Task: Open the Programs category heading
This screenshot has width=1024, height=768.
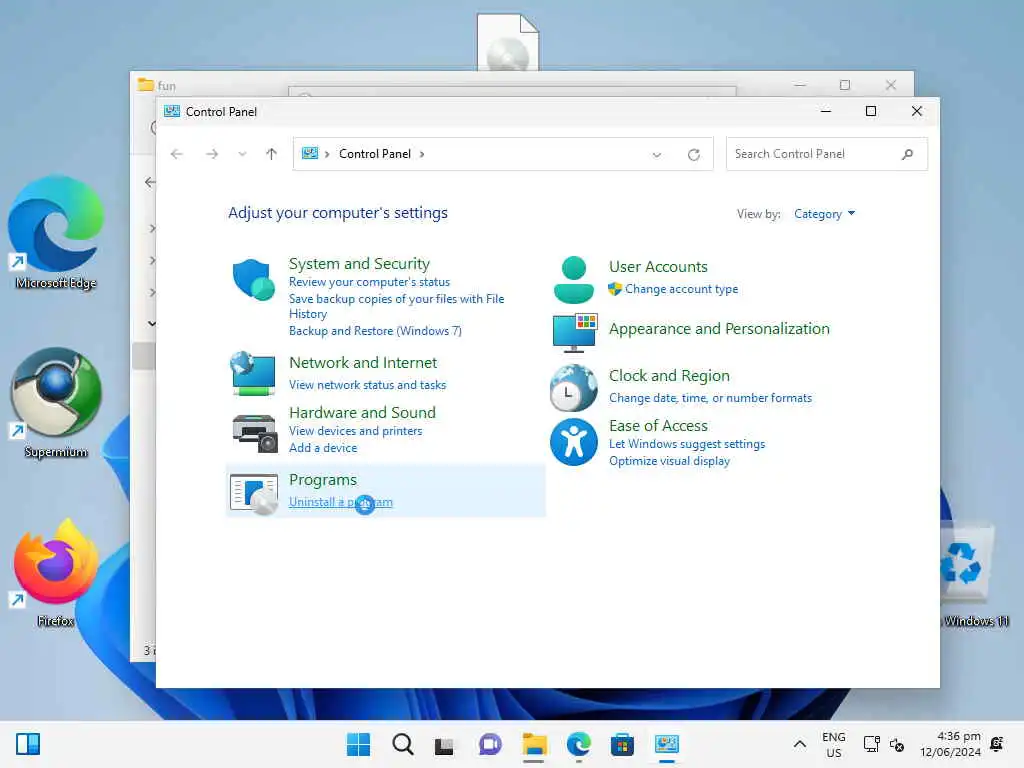Action: click(323, 479)
